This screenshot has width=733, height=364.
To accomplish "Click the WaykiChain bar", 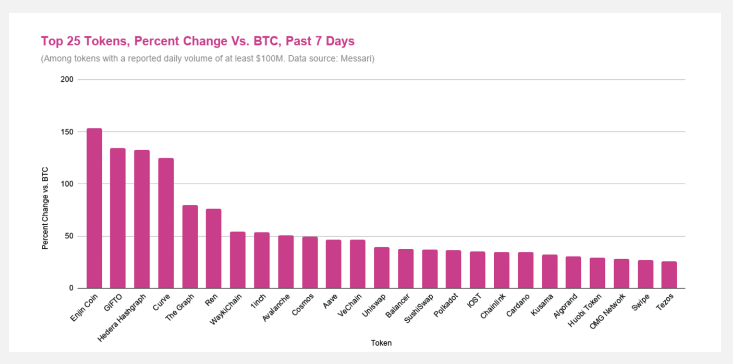I will coord(237,260).
